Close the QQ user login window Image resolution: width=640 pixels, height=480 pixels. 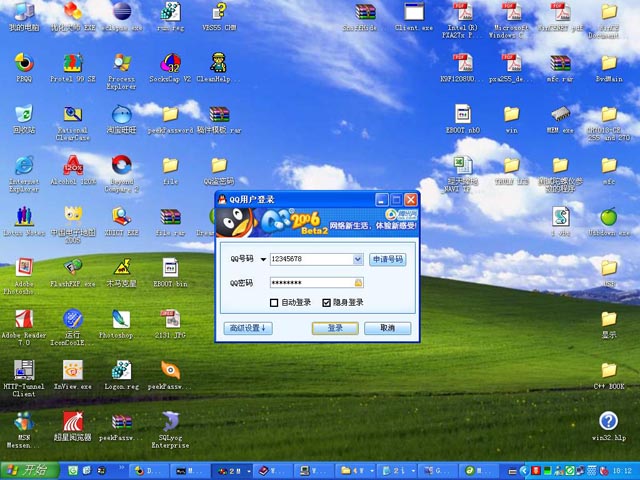[x=411, y=200]
